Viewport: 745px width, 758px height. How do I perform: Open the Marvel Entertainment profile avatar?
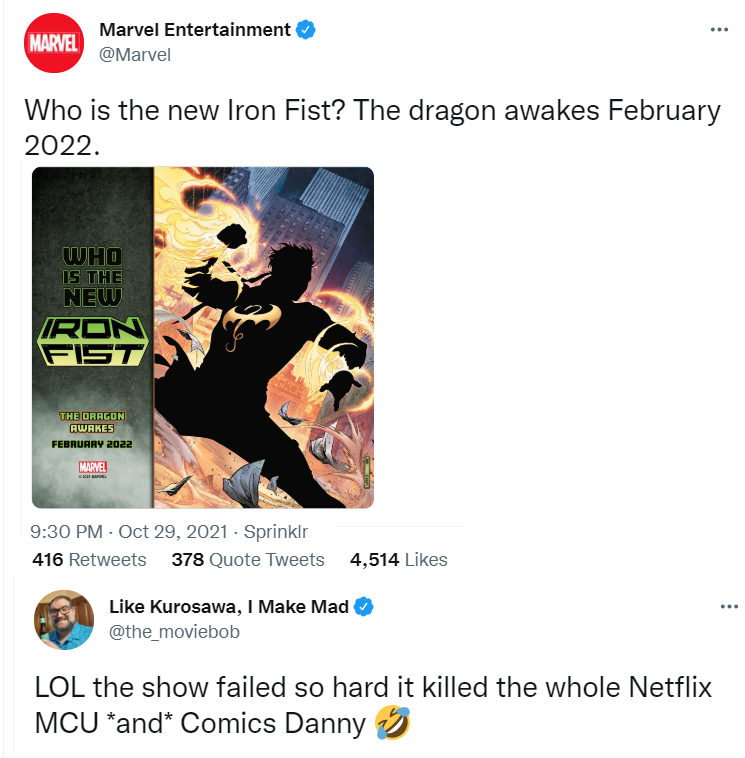(54, 43)
